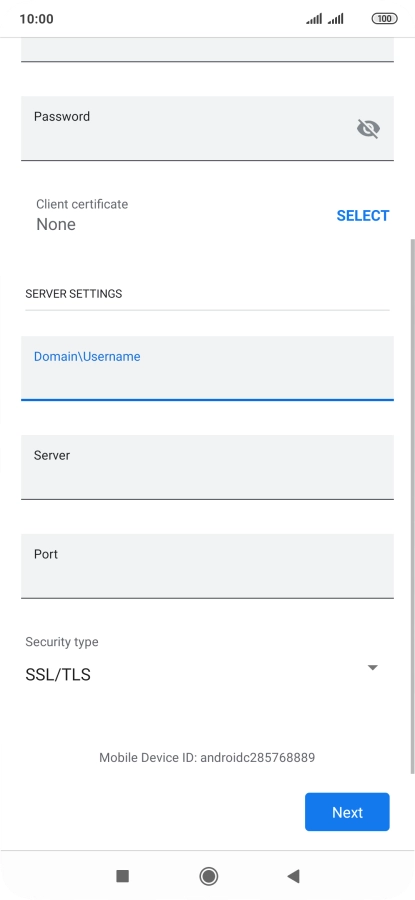Screen dimensions: 415x900
Task: Tap the blue Next button
Action: click(347, 812)
